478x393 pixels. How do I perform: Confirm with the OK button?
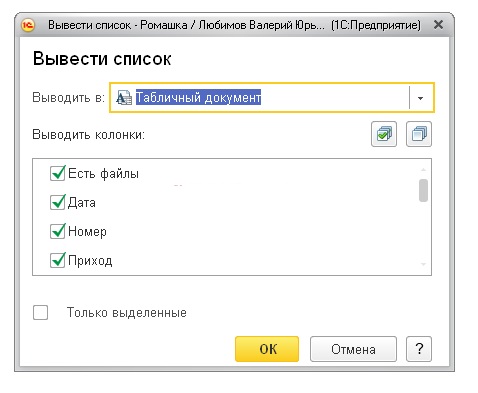coord(267,349)
